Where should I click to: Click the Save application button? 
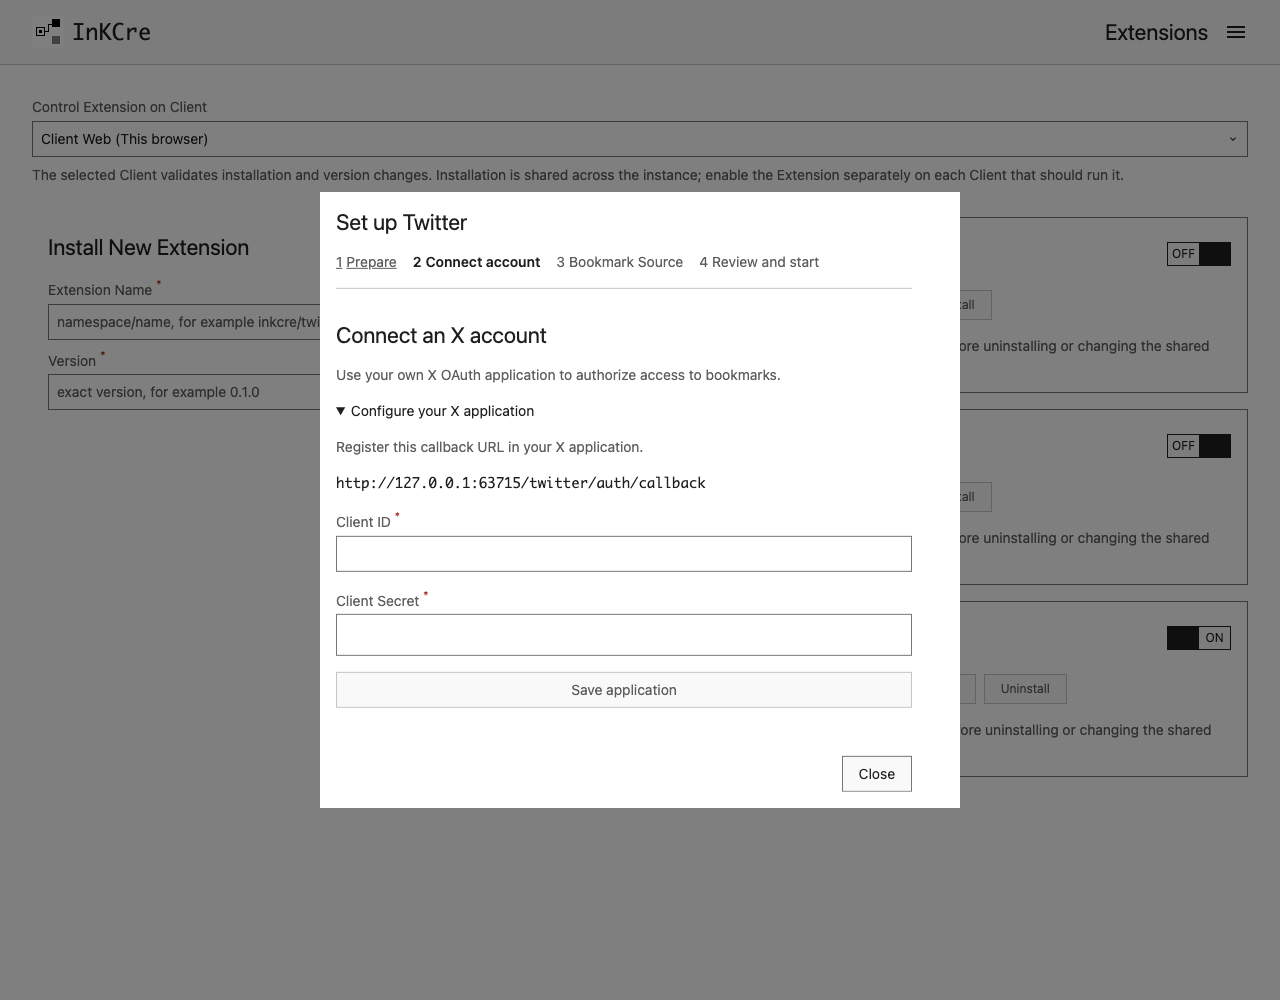point(624,690)
